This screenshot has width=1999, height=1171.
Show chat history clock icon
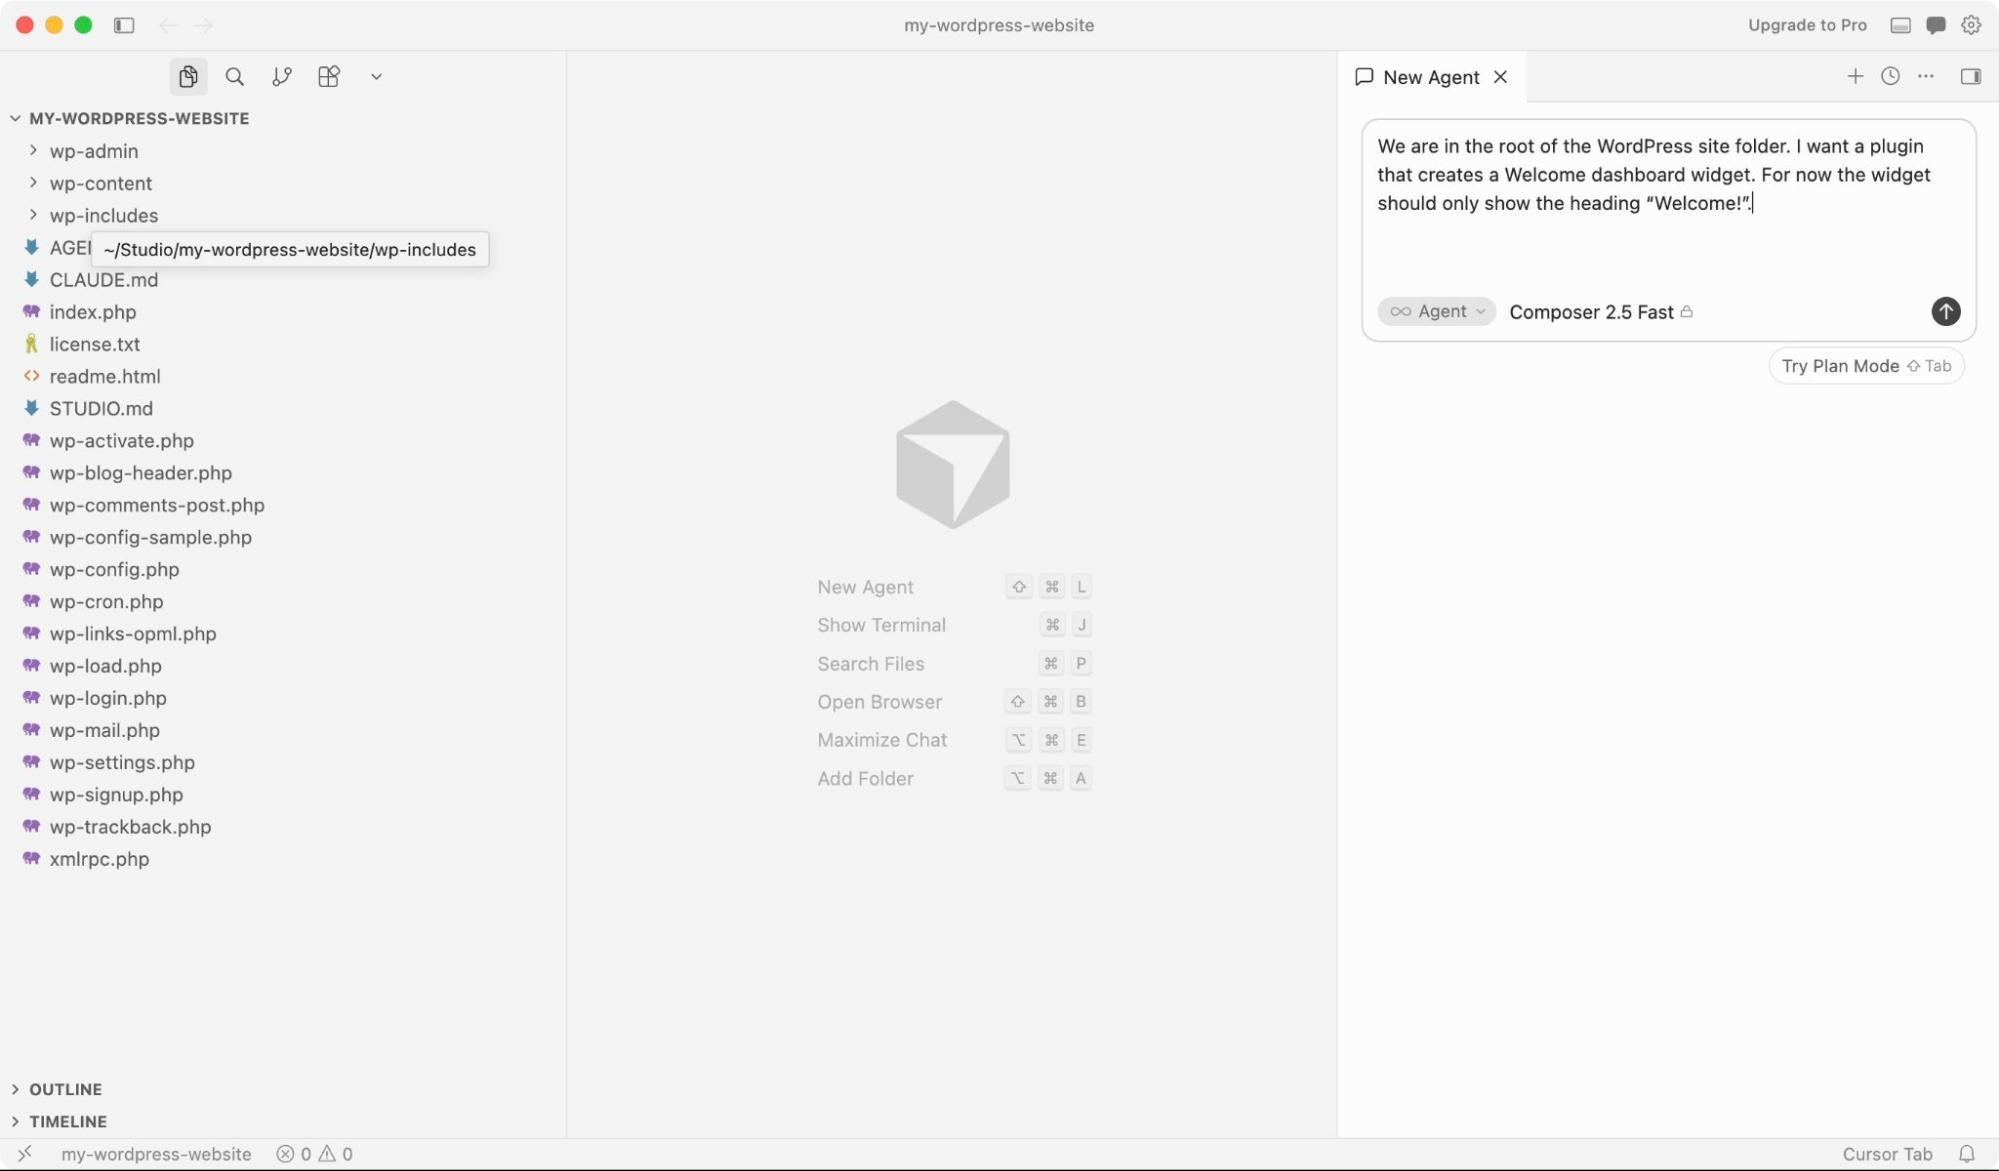pyautogui.click(x=1890, y=76)
